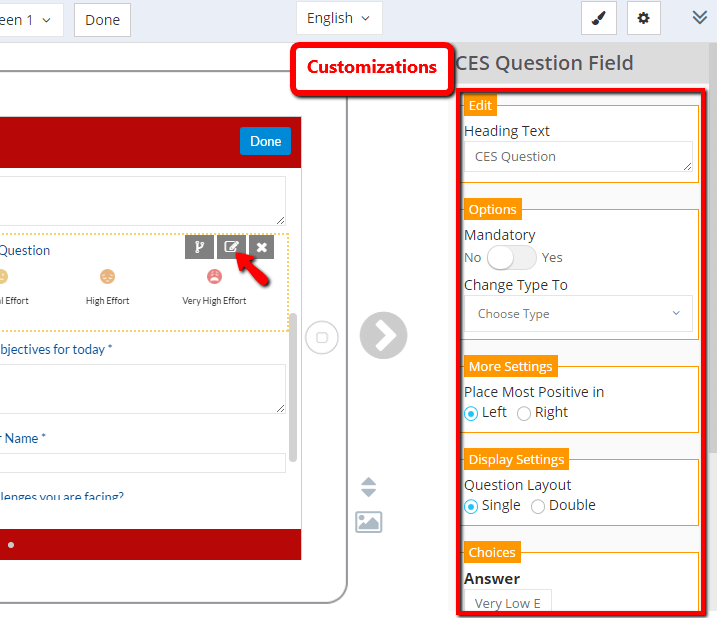Open the paintbrush theme tool
Viewport: 717px width, 618px height.
pyautogui.click(x=599, y=18)
